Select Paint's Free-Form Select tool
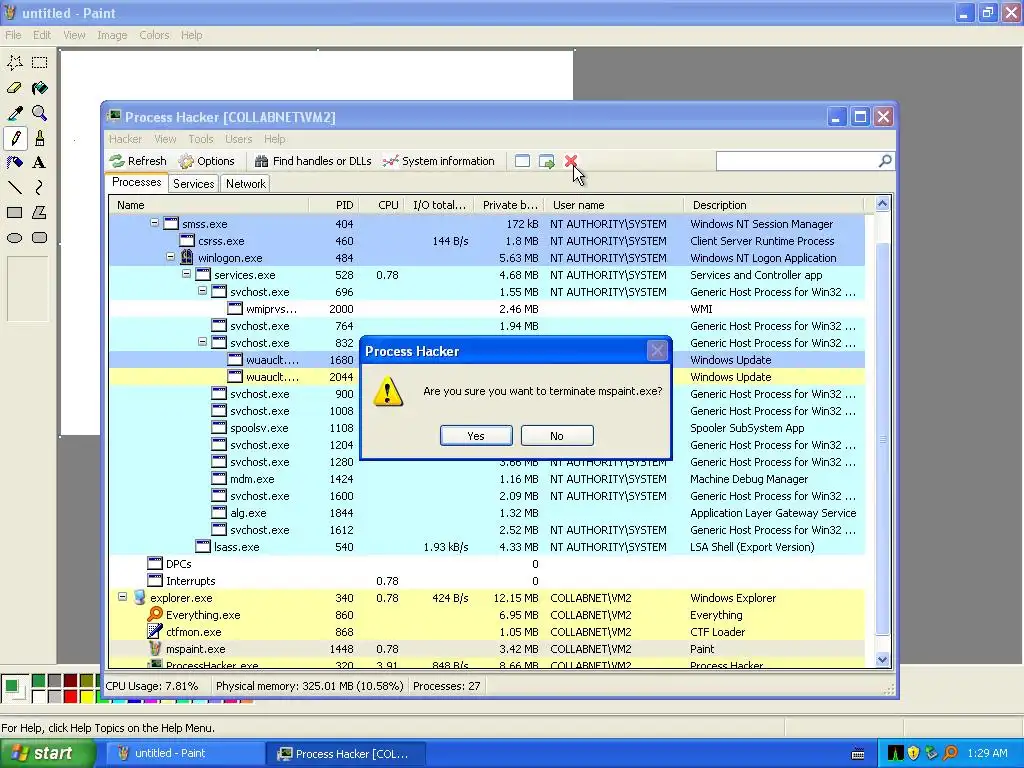This screenshot has height=768, width=1024. click(x=15, y=63)
